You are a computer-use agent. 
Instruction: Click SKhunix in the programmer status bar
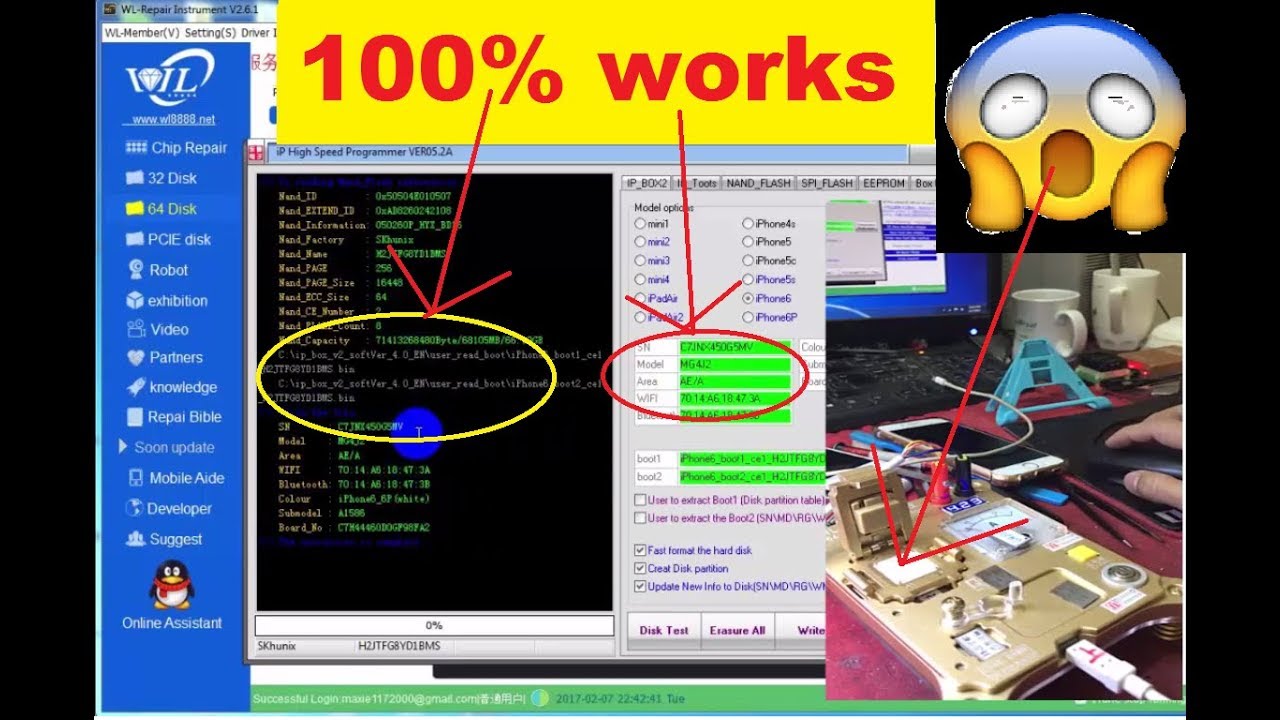277,646
